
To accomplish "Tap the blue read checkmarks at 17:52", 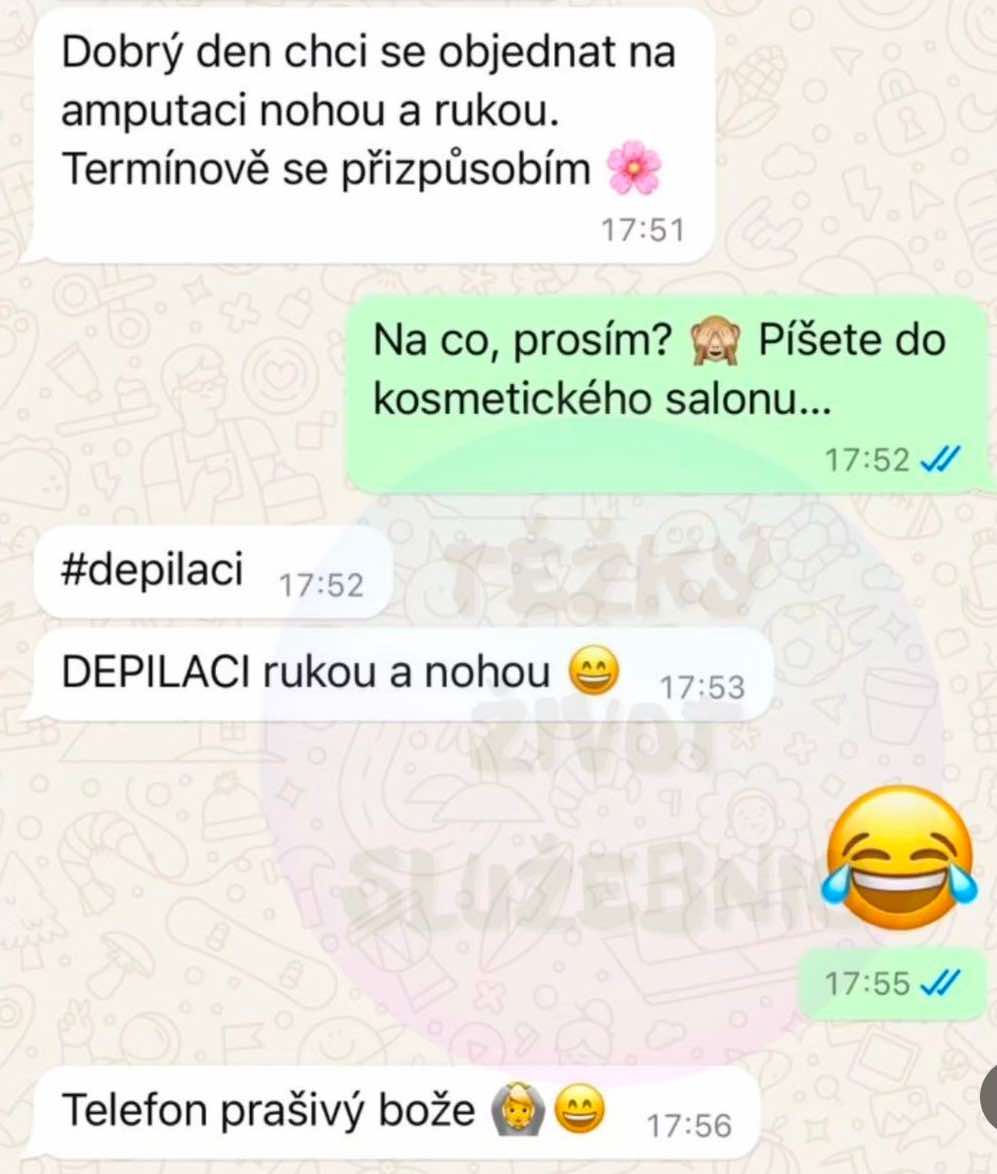I will 939,460.
